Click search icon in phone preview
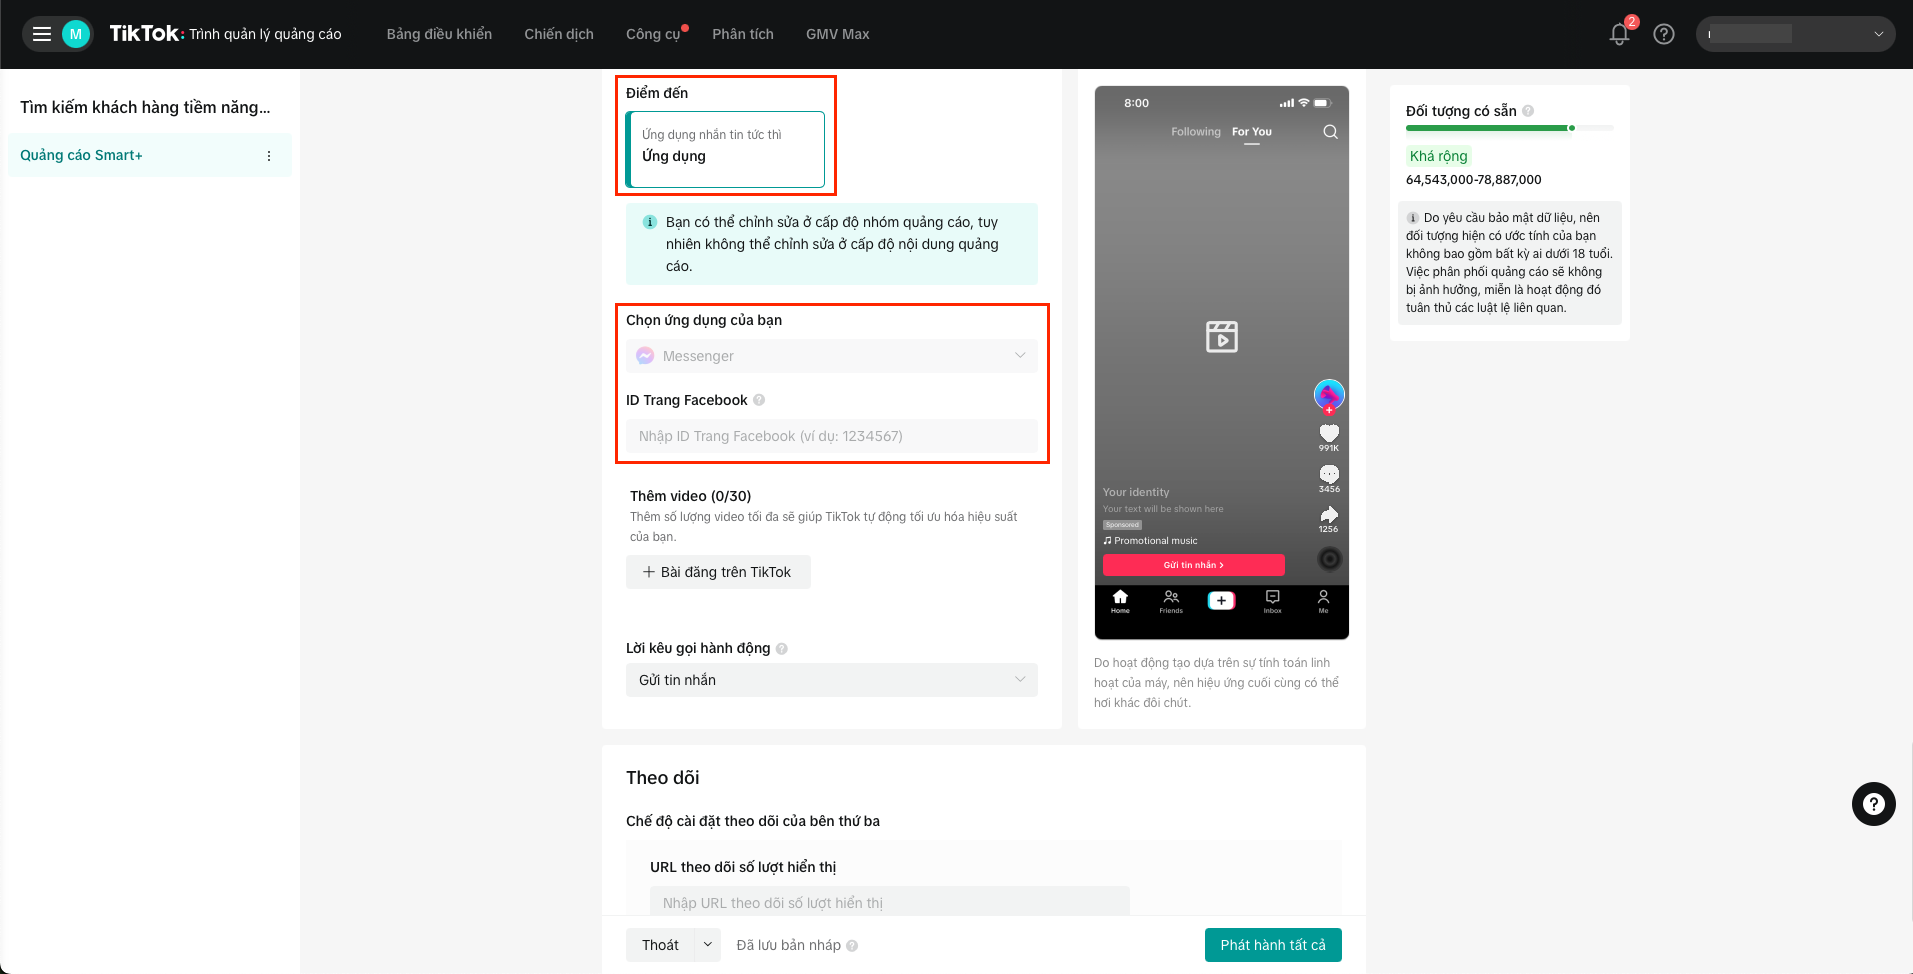 pos(1330,132)
